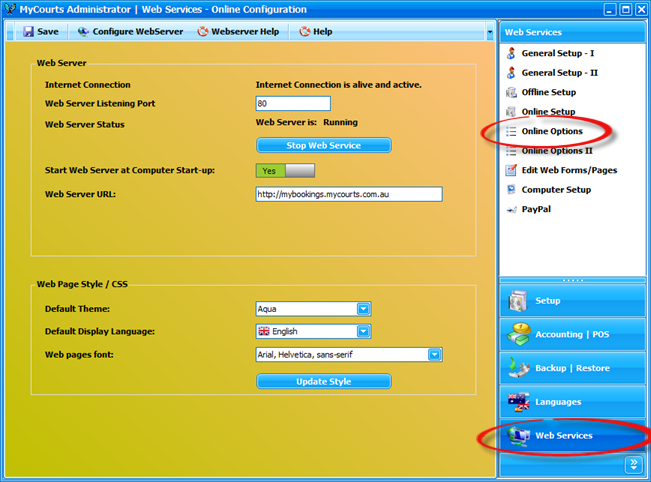Open Edit Web Forms/Pages
This screenshot has height=482, width=651.
tap(568, 170)
